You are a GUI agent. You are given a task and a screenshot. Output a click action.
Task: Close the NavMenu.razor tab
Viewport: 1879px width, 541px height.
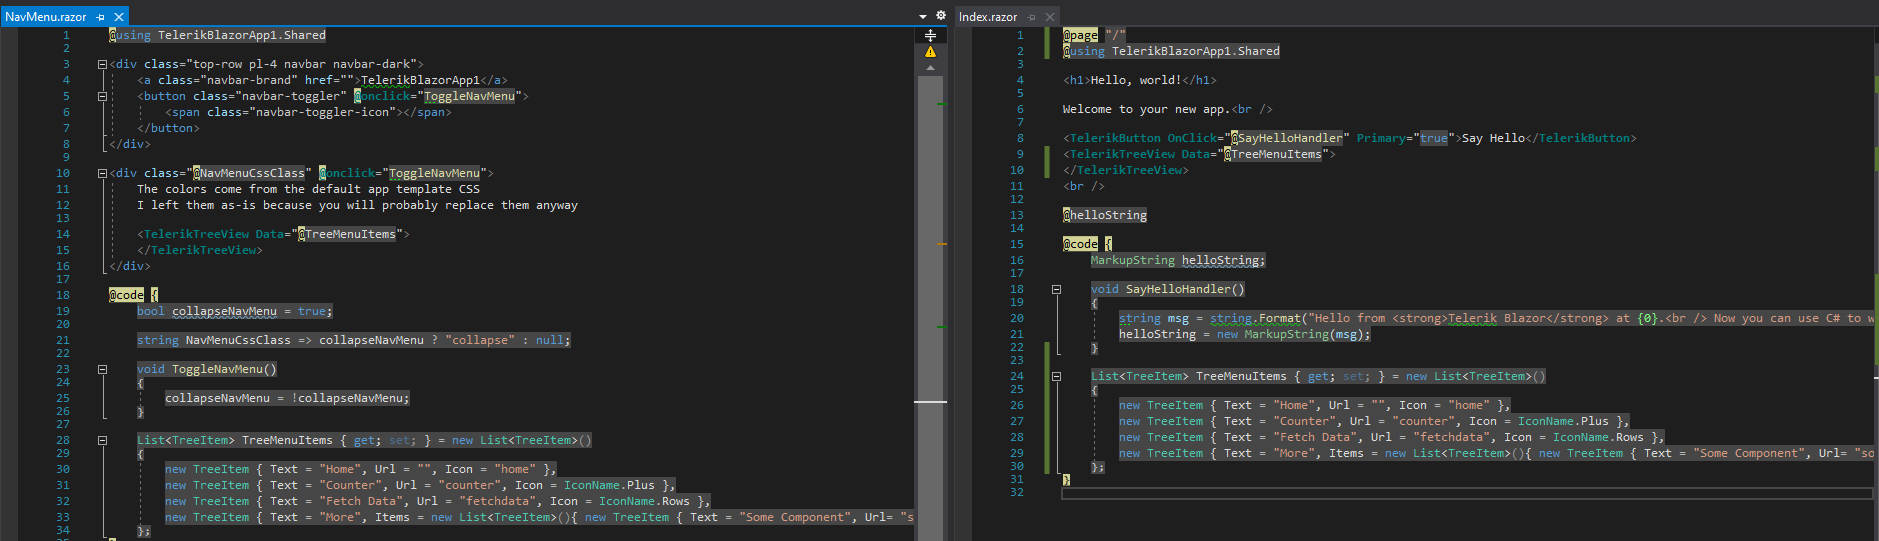click(x=119, y=17)
